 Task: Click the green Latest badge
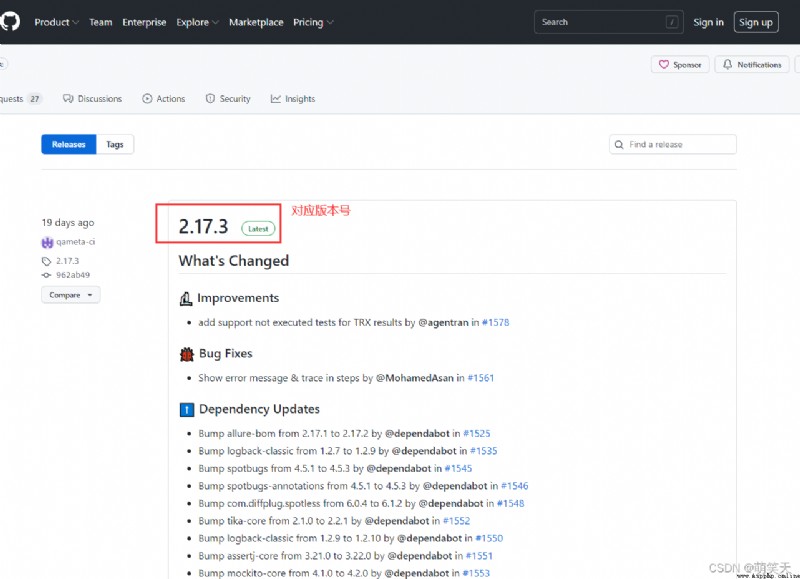258,229
